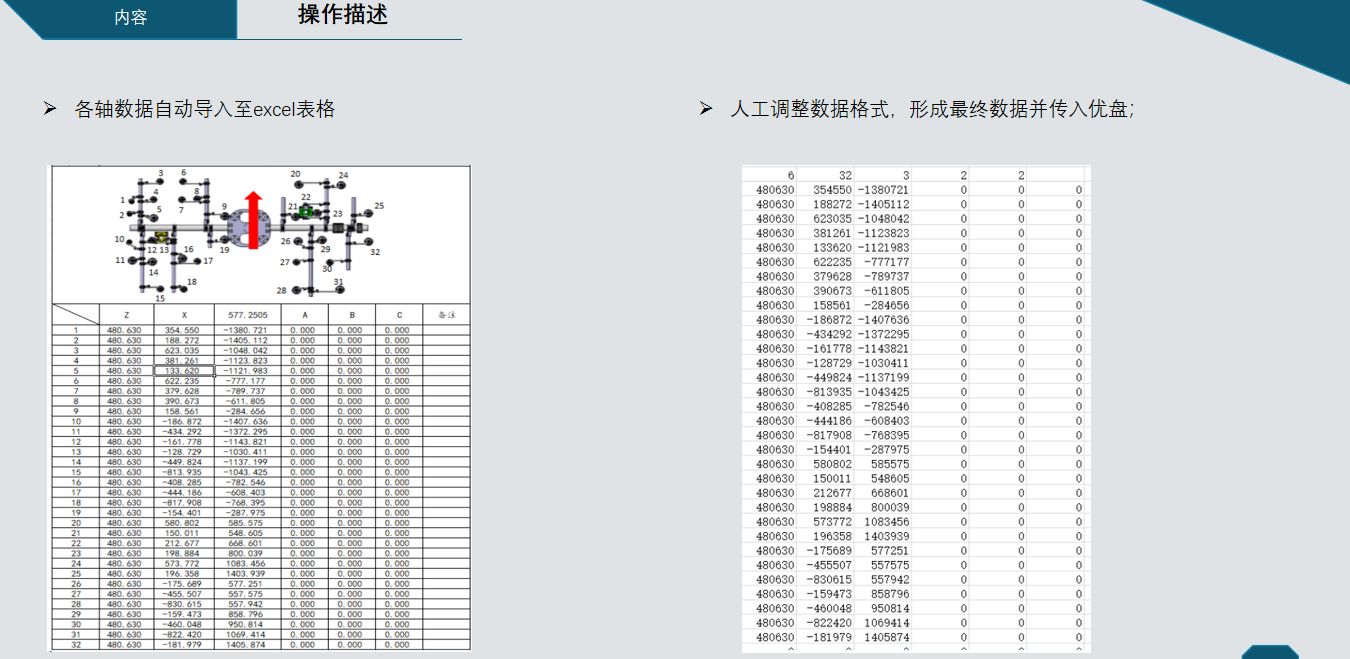Select the cell 354.550 in left table

[184, 330]
